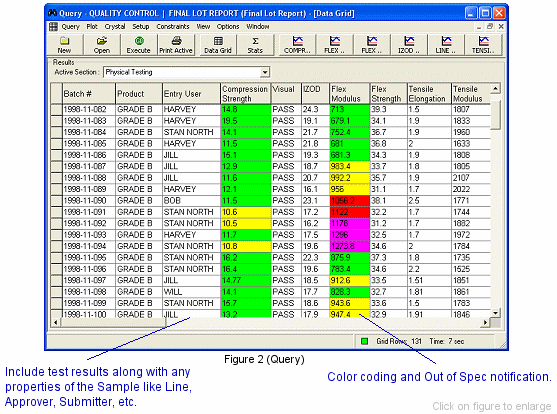Viewport: 557px width, 414px height.
Task: Click IZOD cell 24.3
Action: pos(315,109)
